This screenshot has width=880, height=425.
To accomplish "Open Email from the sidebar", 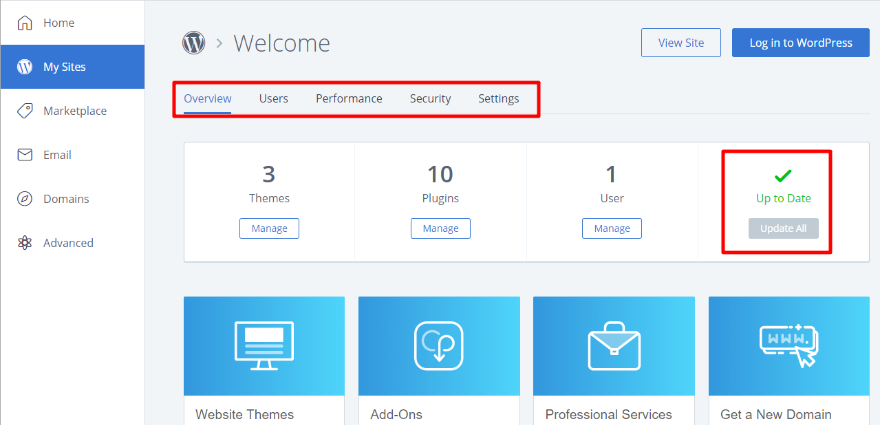I will 72,155.
